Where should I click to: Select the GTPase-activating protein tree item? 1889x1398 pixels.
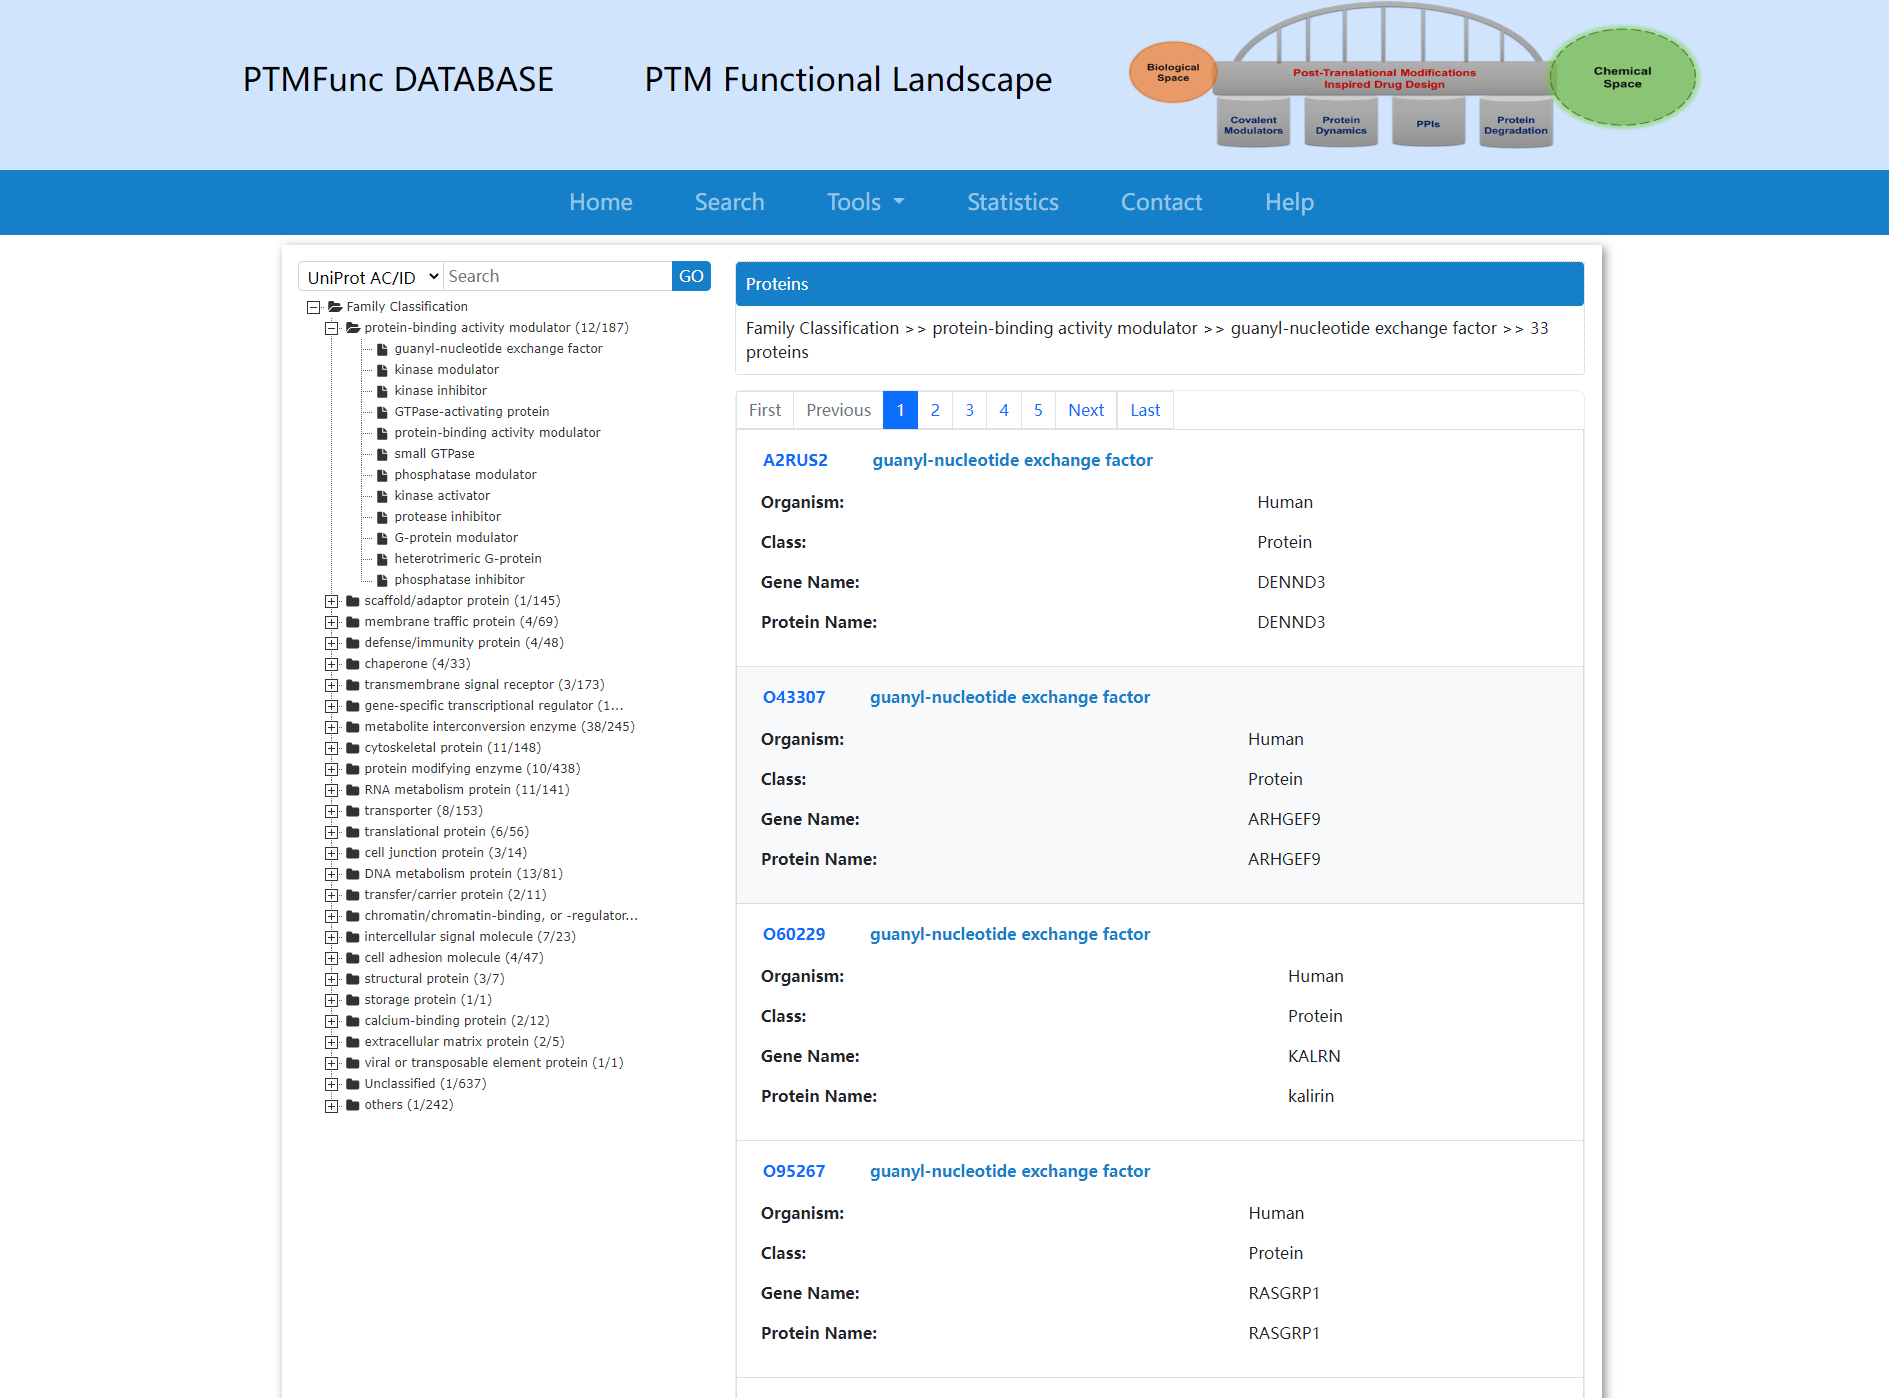point(471,412)
